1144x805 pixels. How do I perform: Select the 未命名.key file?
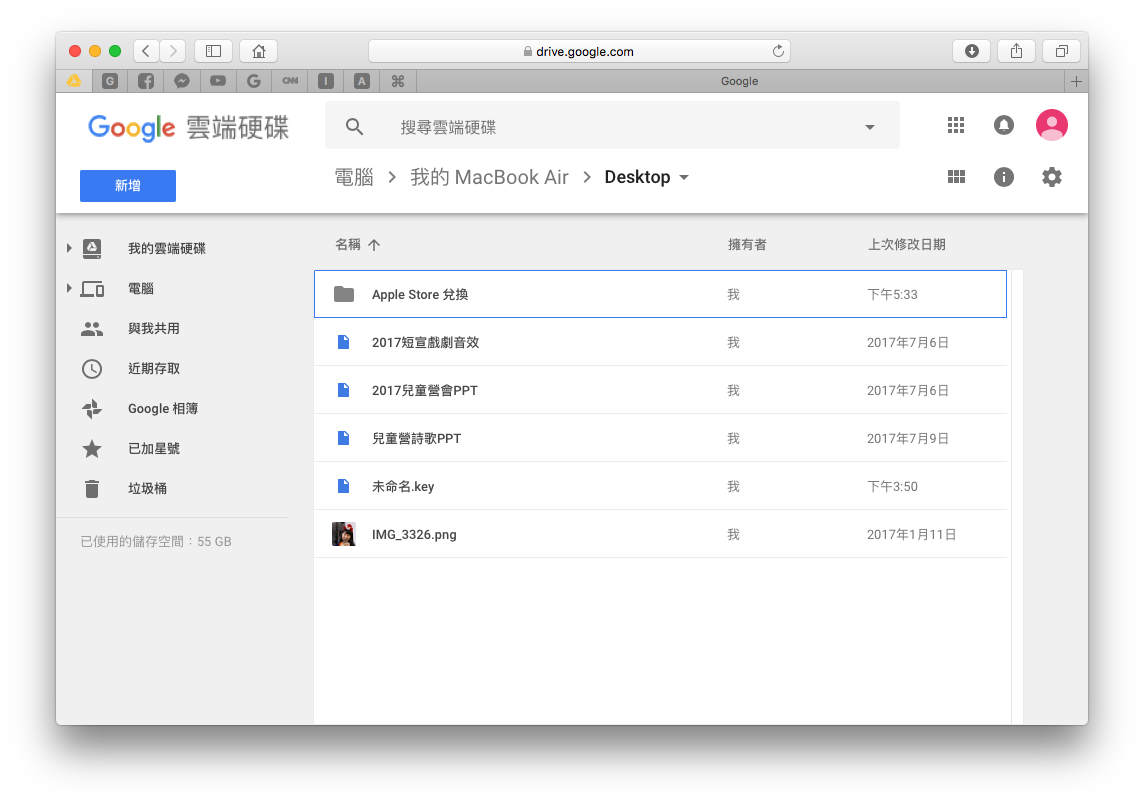click(x=660, y=486)
